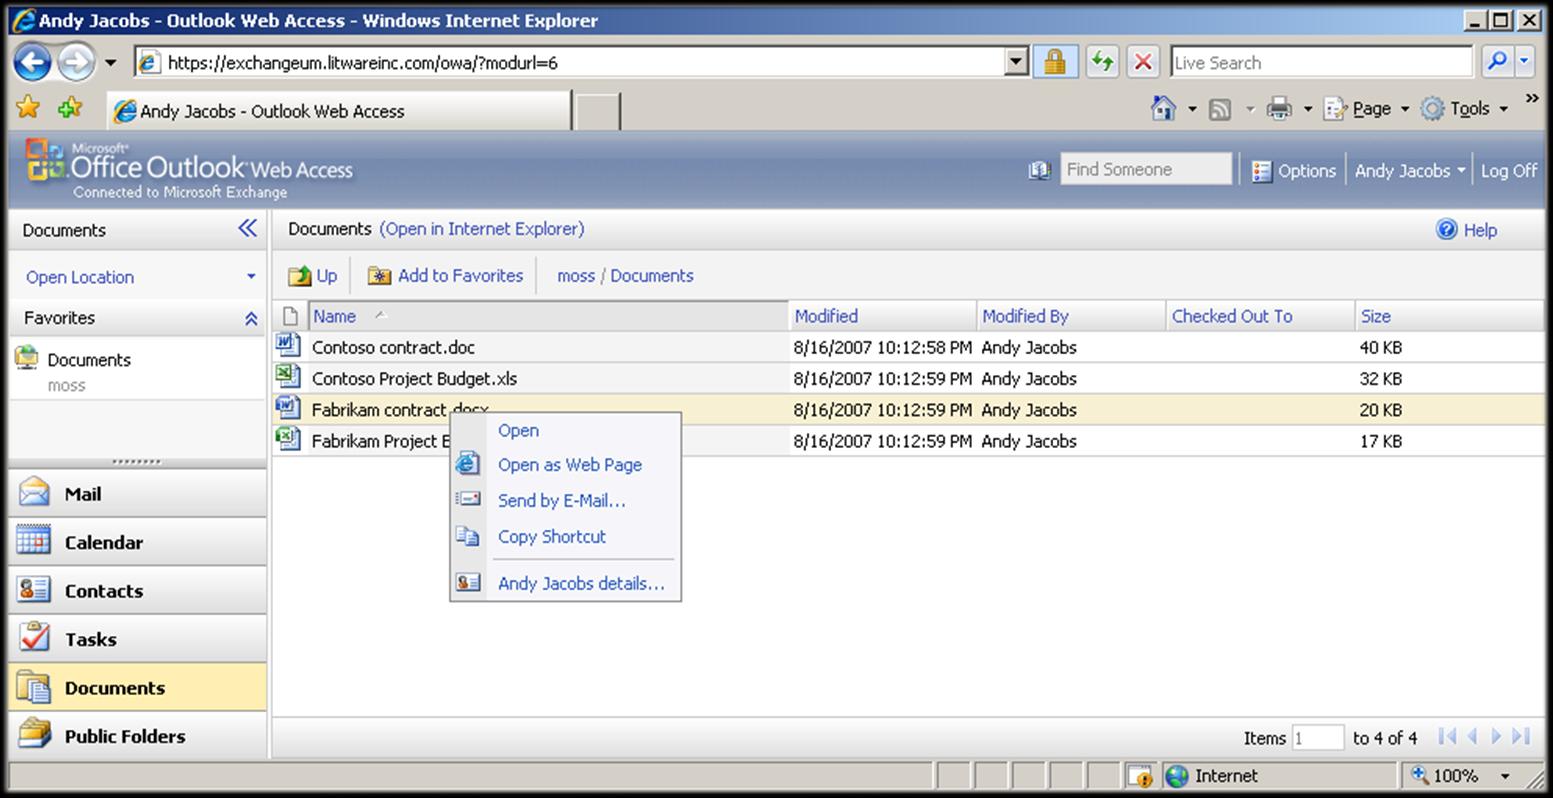The height and width of the screenshot is (798, 1553).
Task: Click the security lock icon
Action: point(1055,62)
